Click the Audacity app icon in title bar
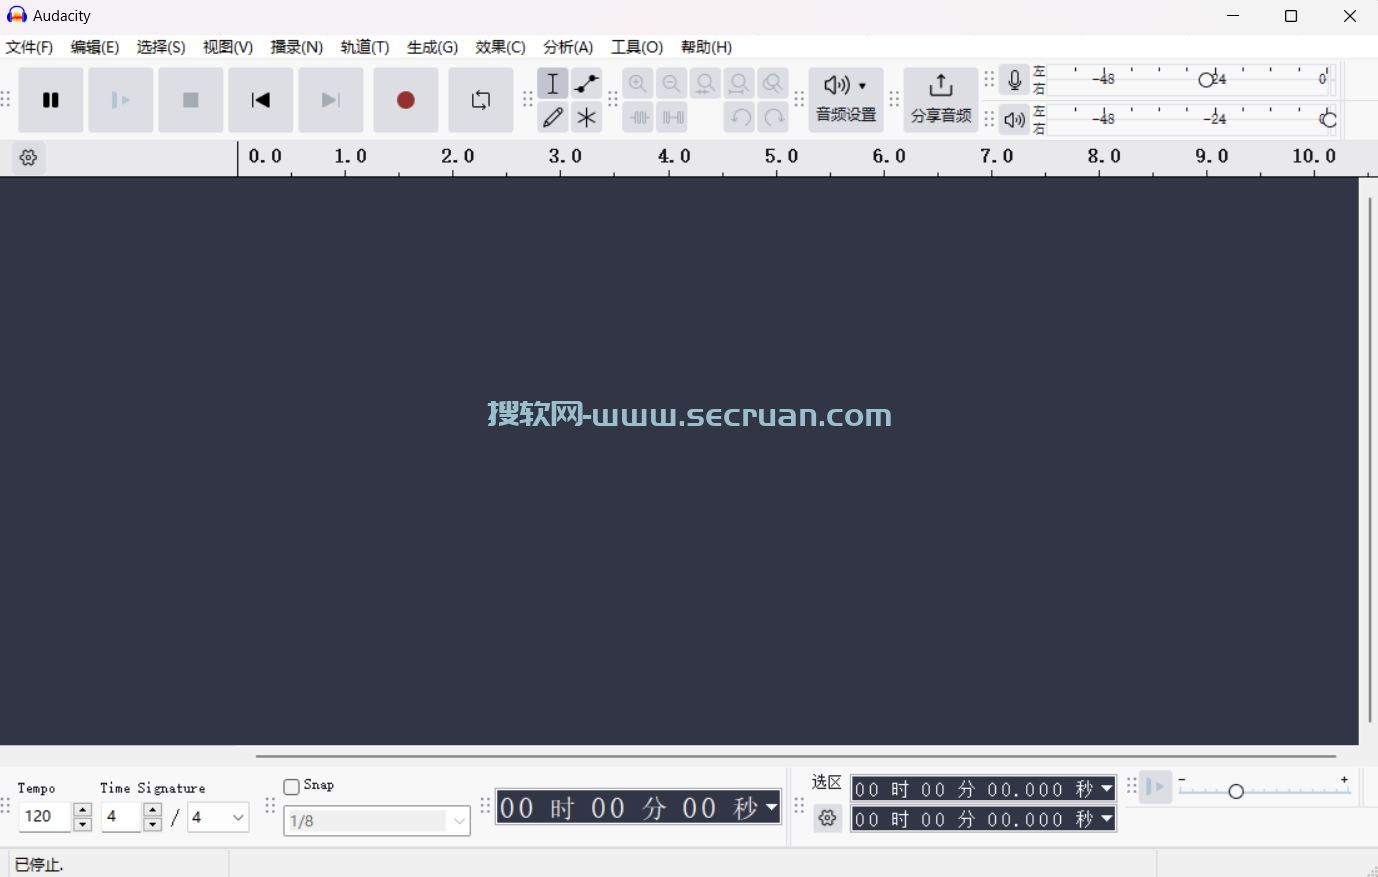Image resolution: width=1378 pixels, height=877 pixels. [x=17, y=15]
